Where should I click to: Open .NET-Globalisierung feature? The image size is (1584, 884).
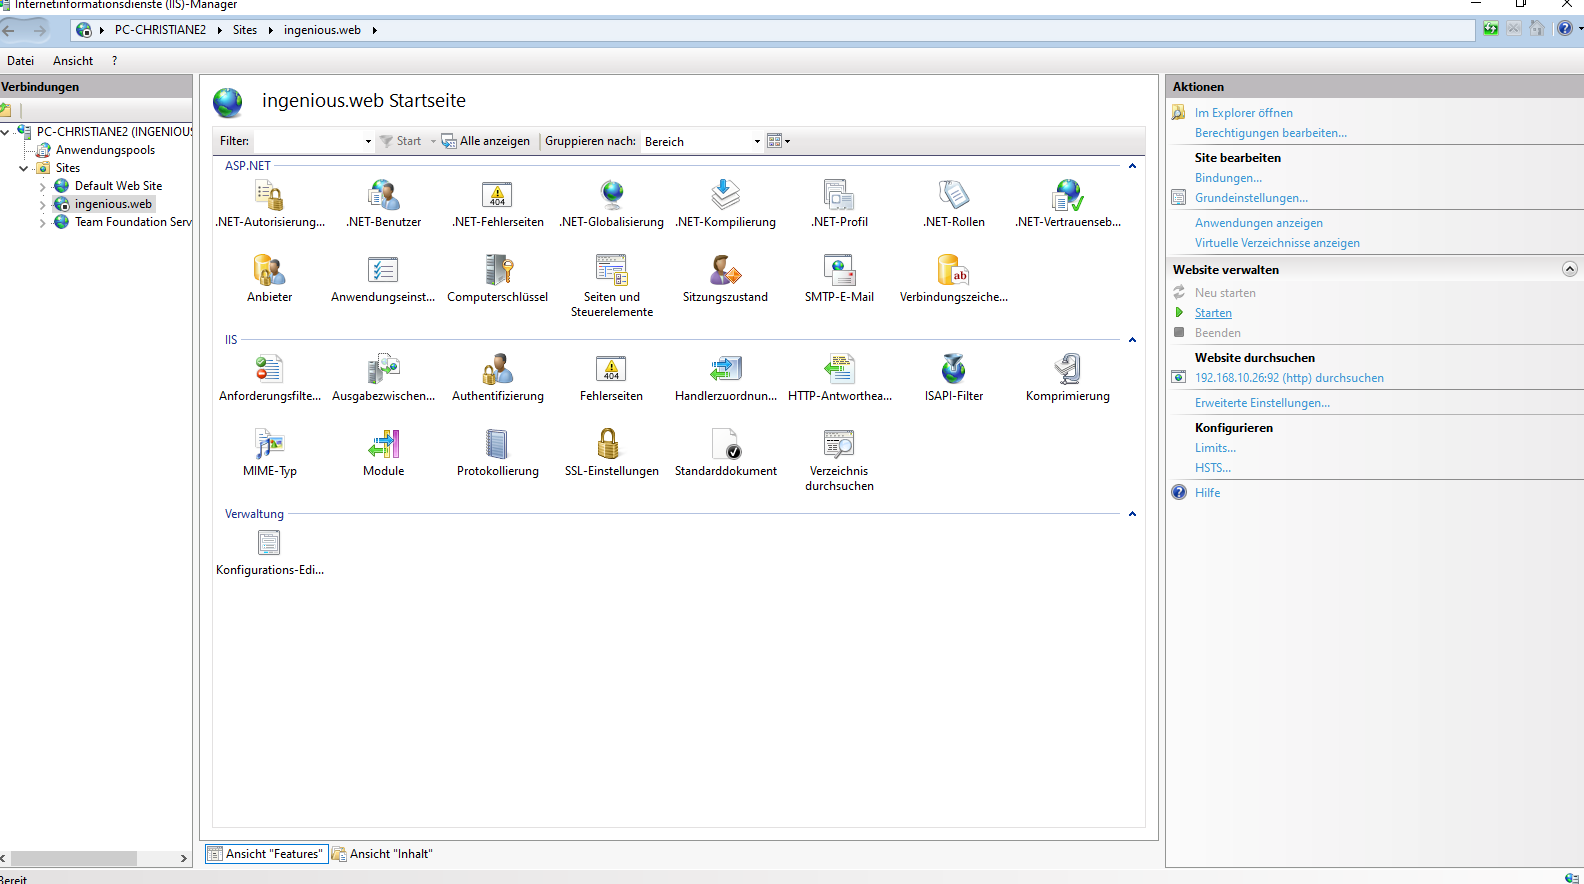[x=611, y=204]
